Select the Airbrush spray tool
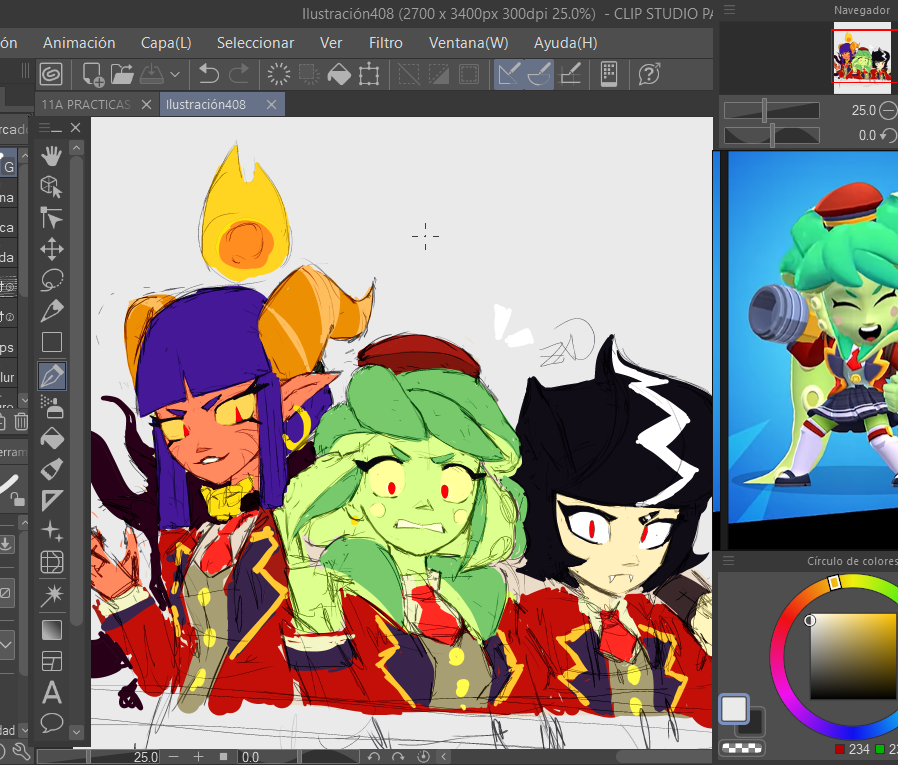The height and width of the screenshot is (765, 898). pos(52,407)
